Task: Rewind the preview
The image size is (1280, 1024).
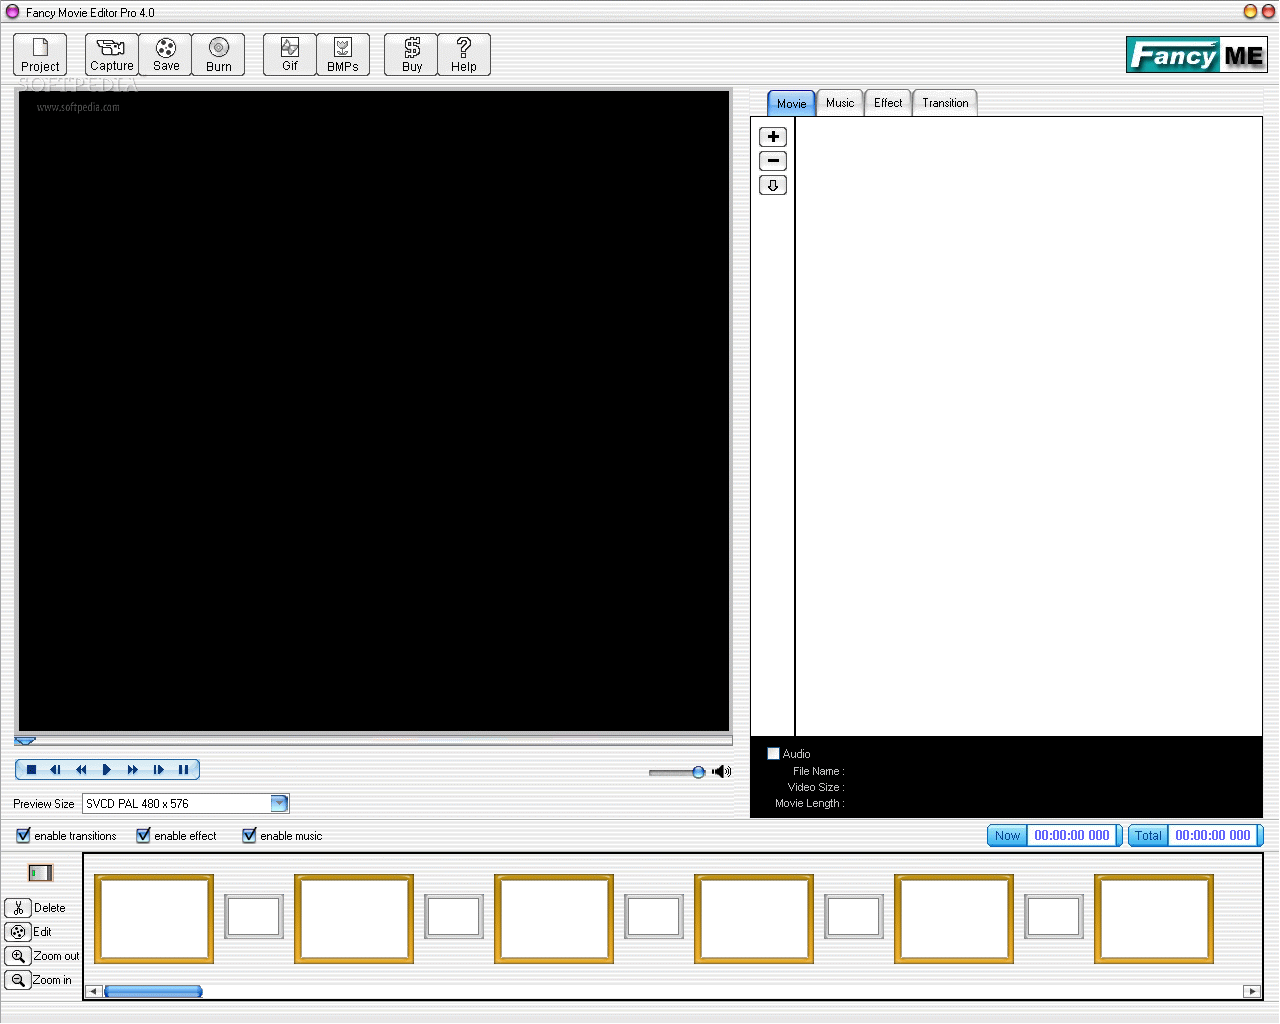Action: (x=81, y=769)
